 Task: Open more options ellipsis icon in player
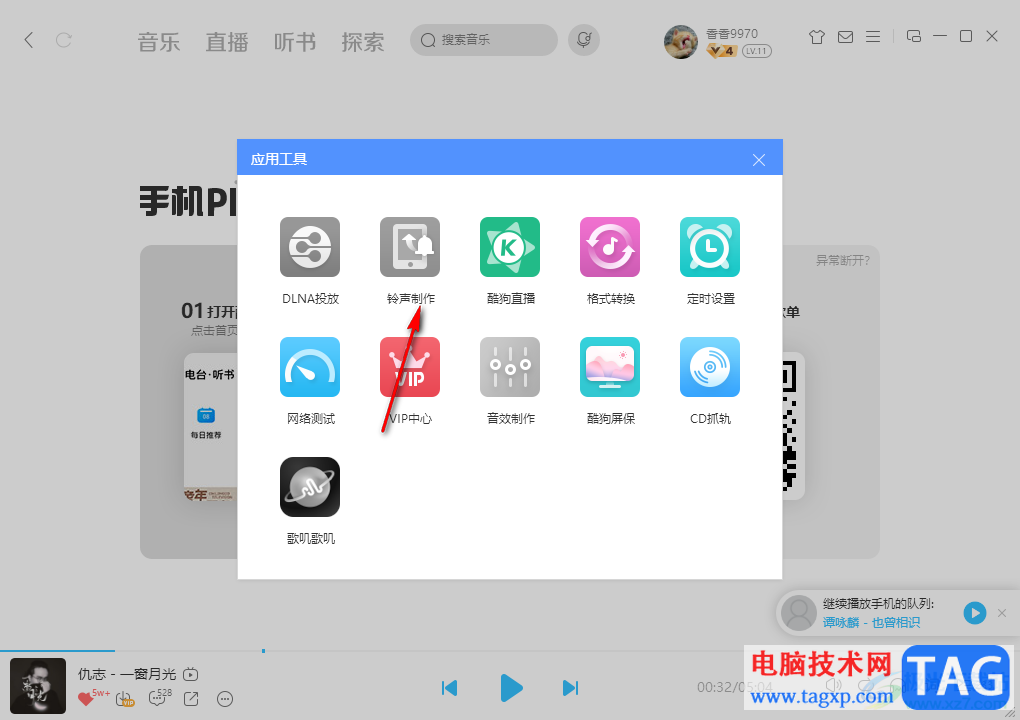click(224, 699)
